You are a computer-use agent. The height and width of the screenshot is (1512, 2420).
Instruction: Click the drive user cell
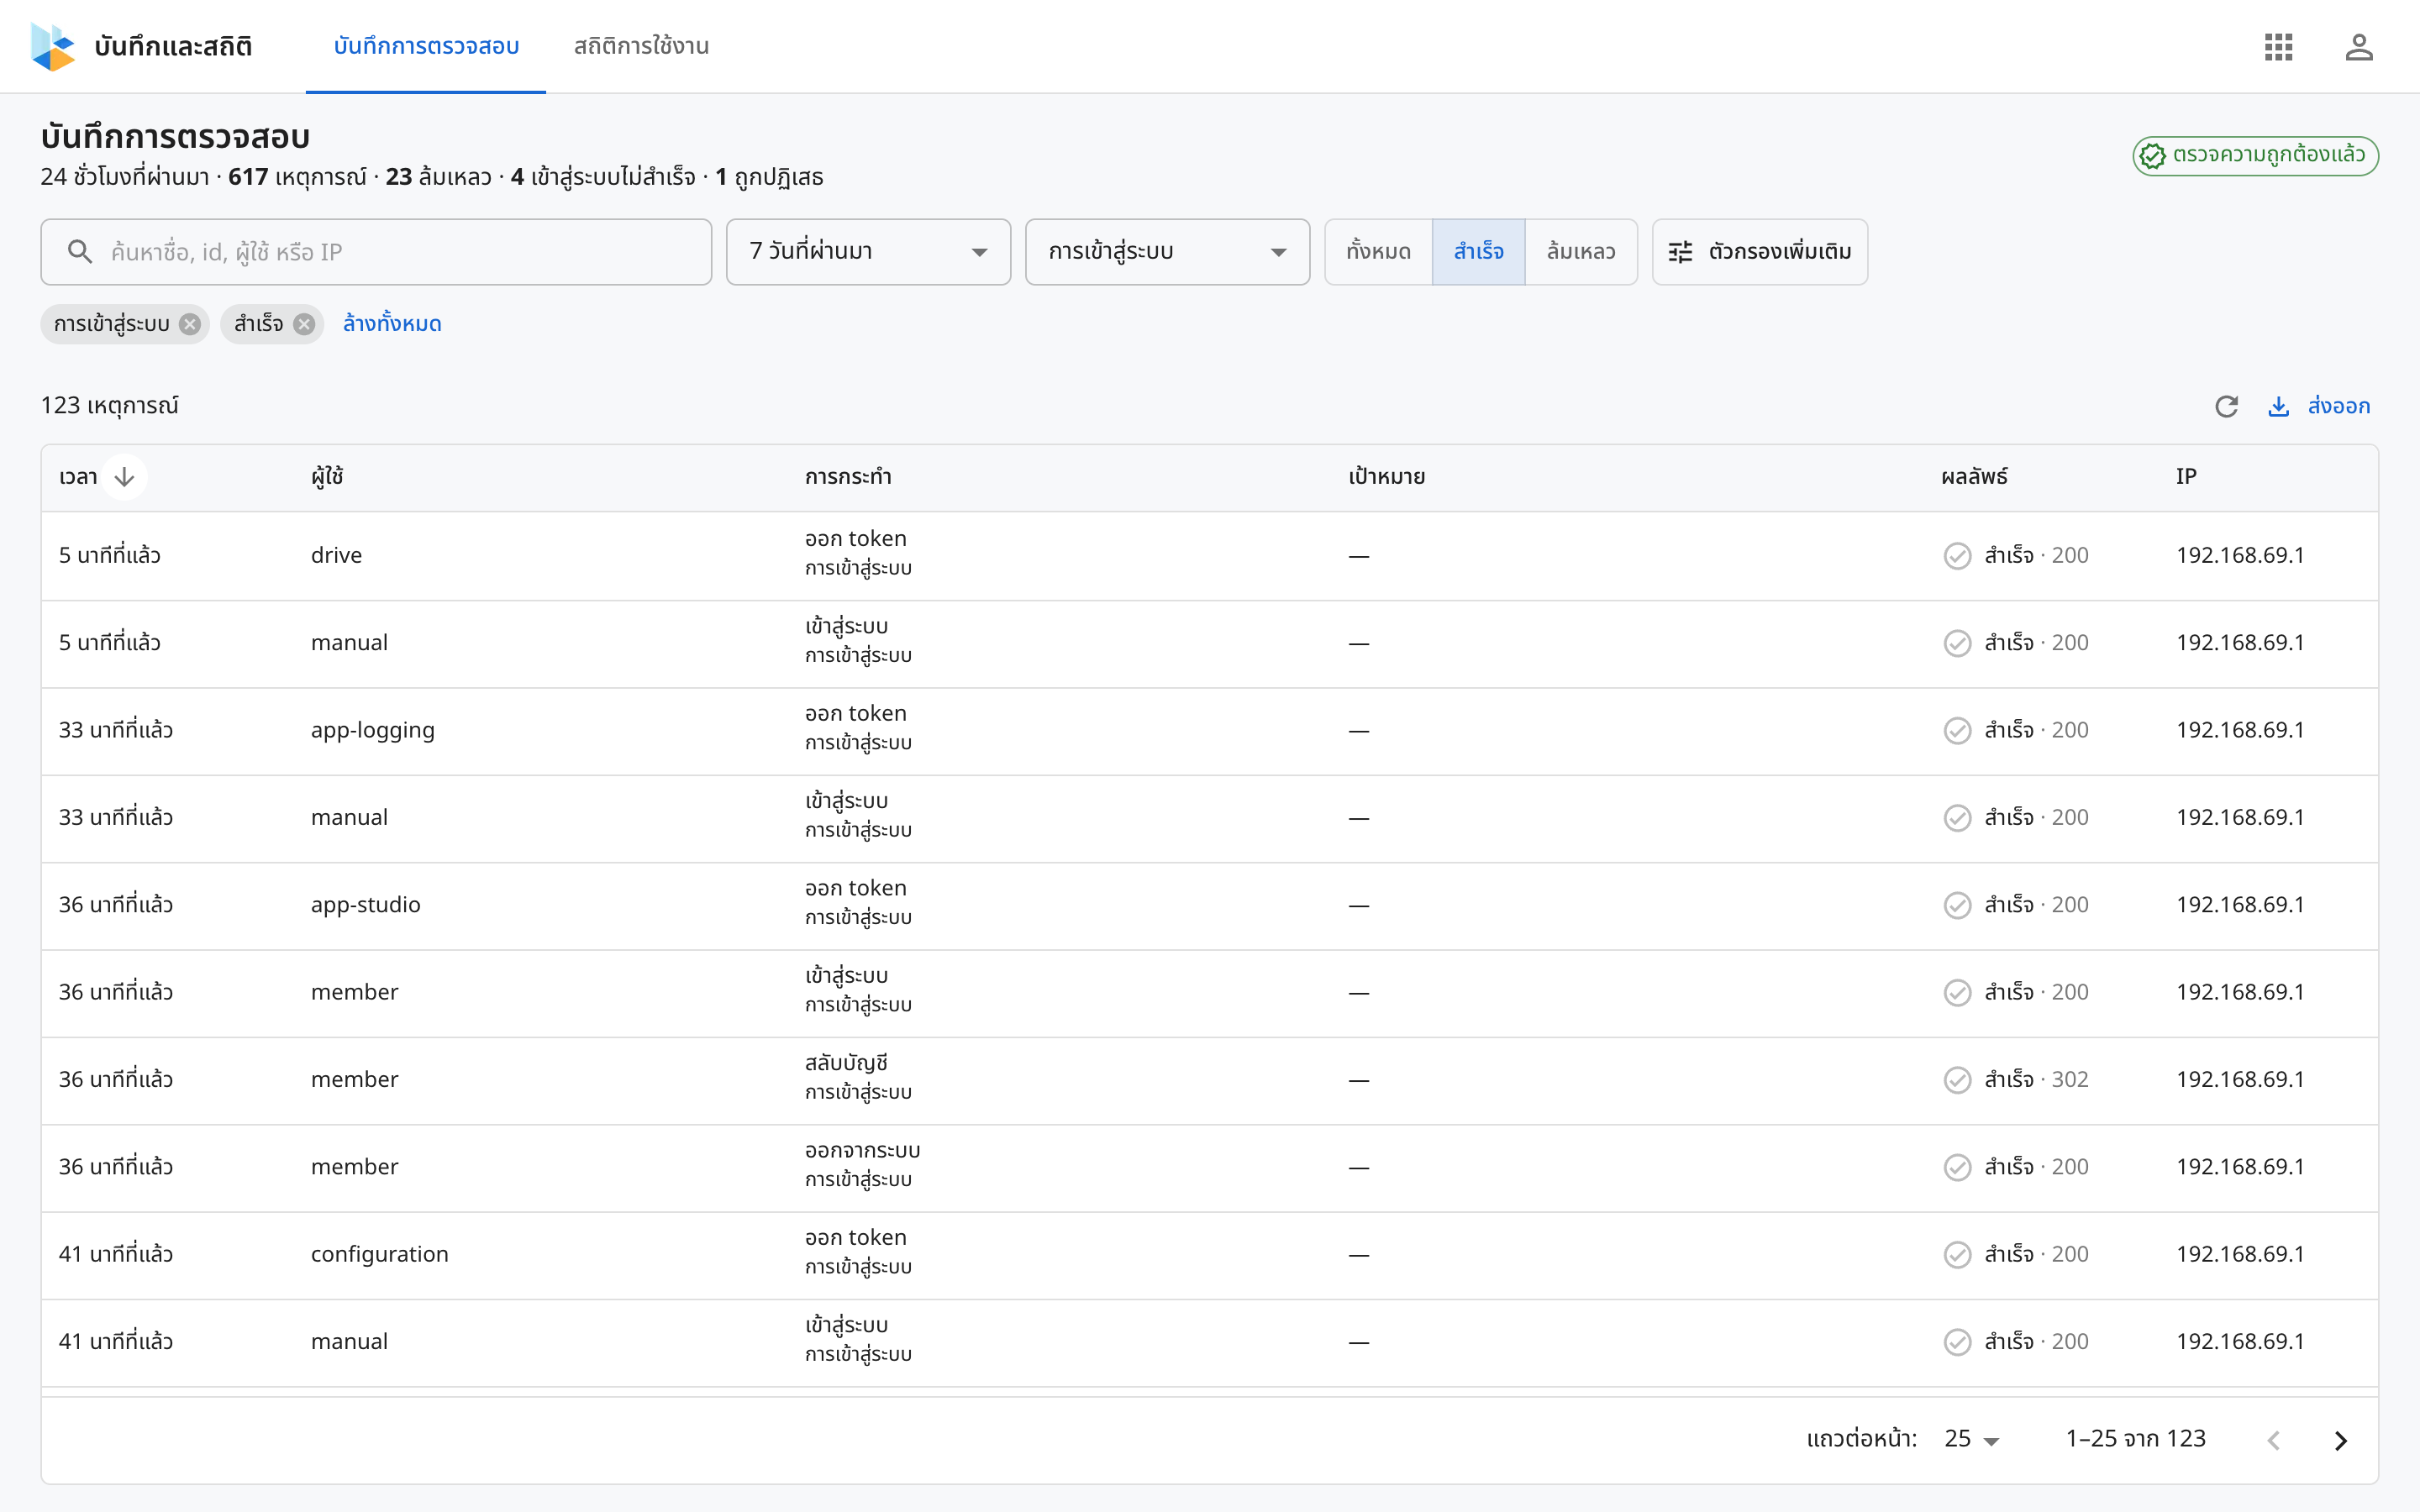(336, 556)
